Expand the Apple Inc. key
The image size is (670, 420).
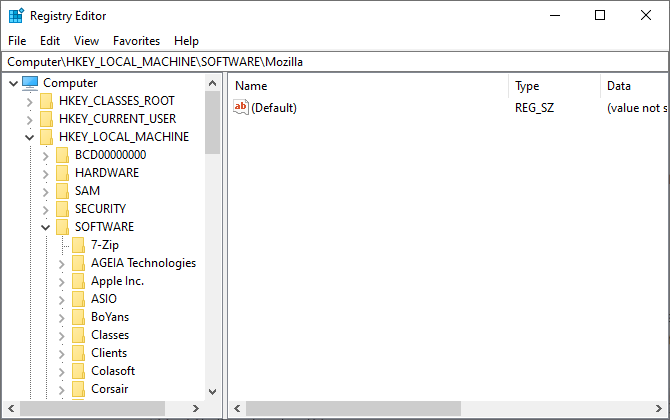pos(61,281)
